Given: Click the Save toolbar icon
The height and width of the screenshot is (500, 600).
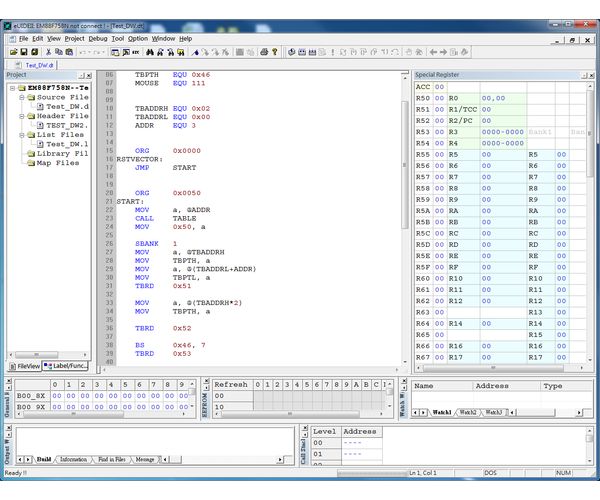Looking at the screenshot, I should click(24, 51).
